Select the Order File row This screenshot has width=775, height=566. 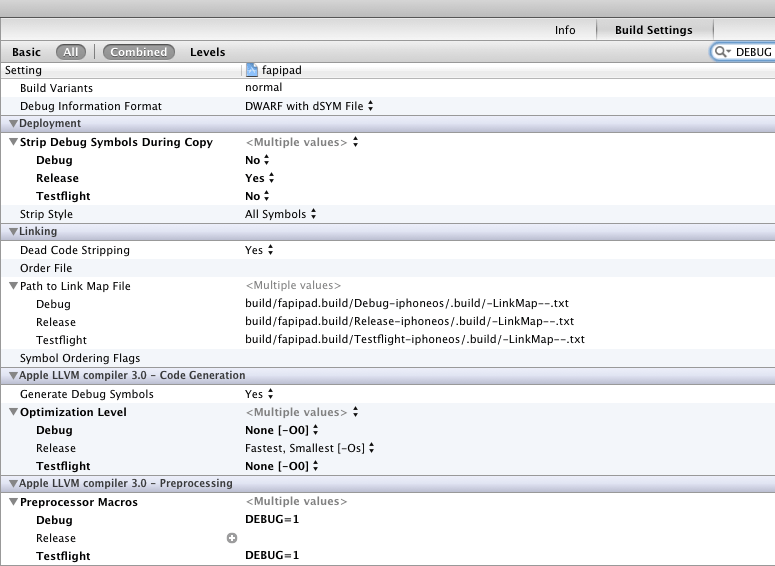click(x=388, y=268)
